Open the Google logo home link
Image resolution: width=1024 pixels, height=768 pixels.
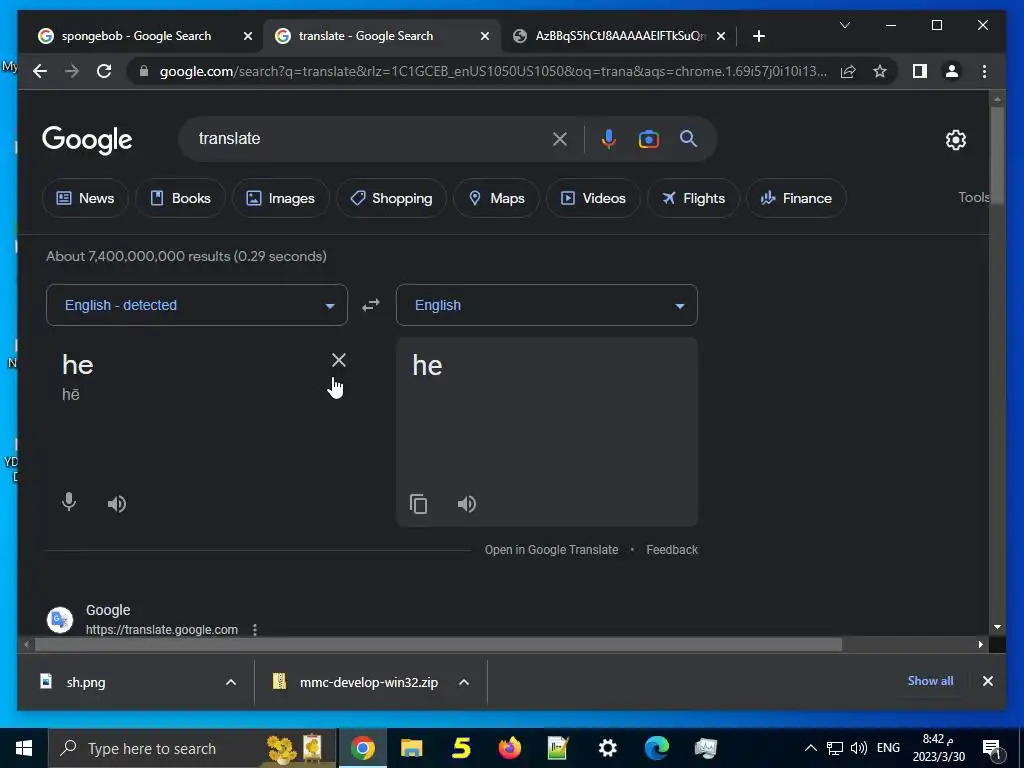[x=87, y=140]
